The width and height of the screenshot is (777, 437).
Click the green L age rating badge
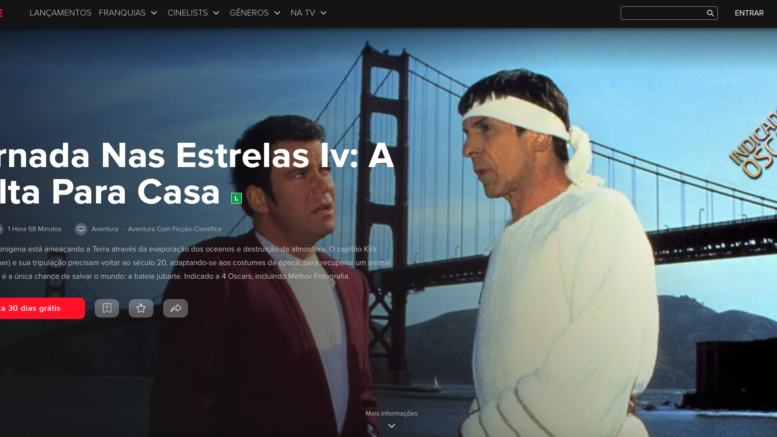coord(236,198)
